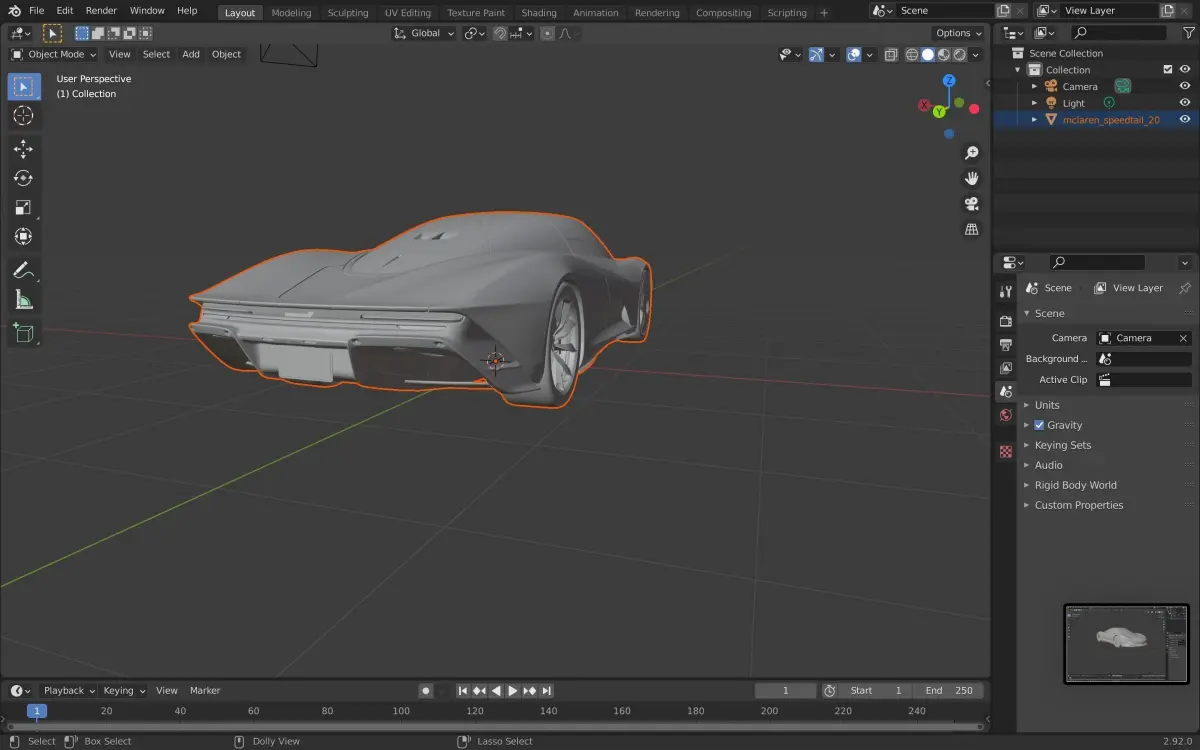
Task: Activate the Annotate pencil tool
Action: tap(23, 270)
